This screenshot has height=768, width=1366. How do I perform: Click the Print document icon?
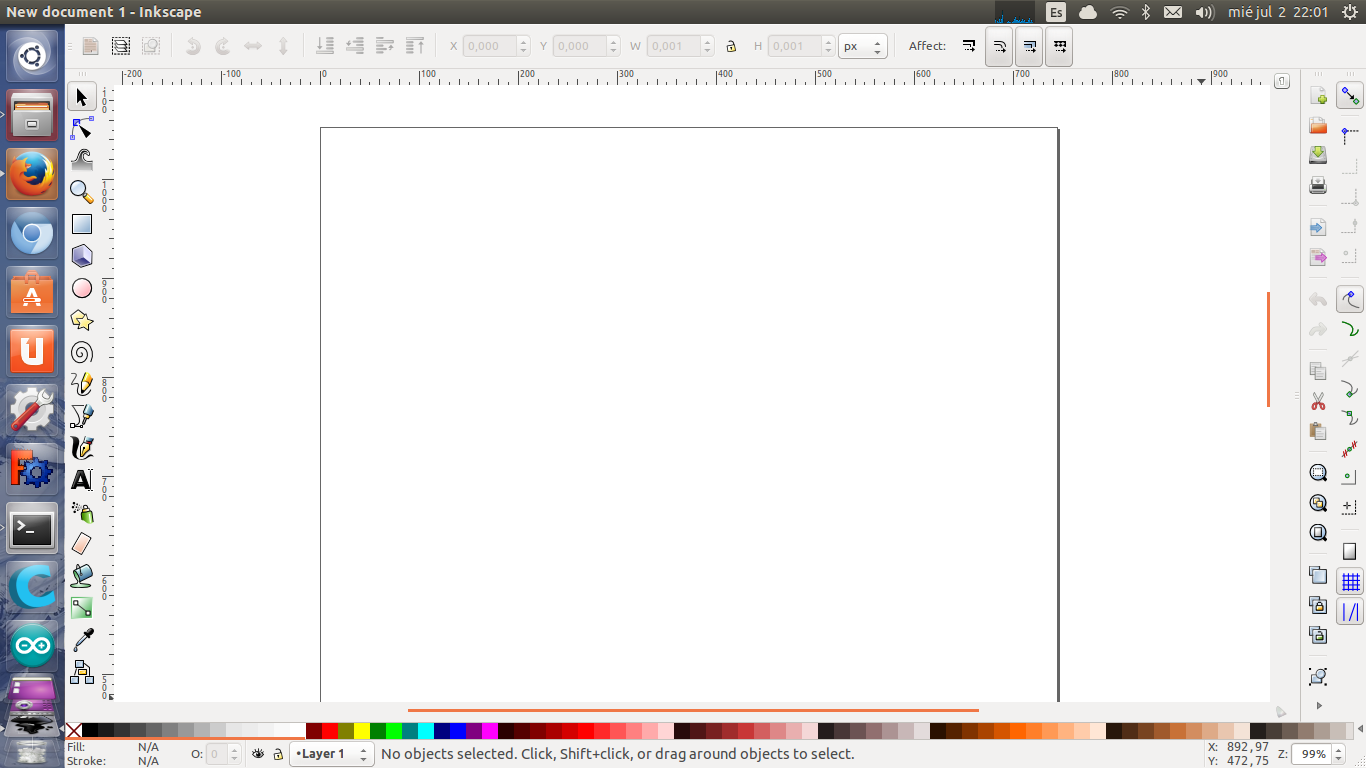click(1318, 185)
